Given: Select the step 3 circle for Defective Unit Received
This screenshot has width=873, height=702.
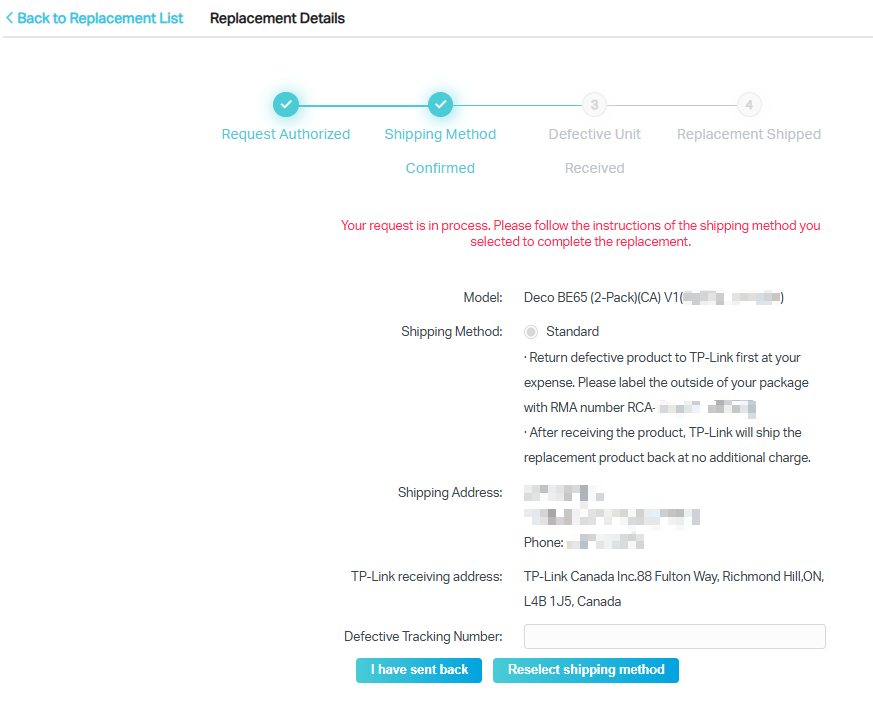Looking at the screenshot, I should coord(594,104).
